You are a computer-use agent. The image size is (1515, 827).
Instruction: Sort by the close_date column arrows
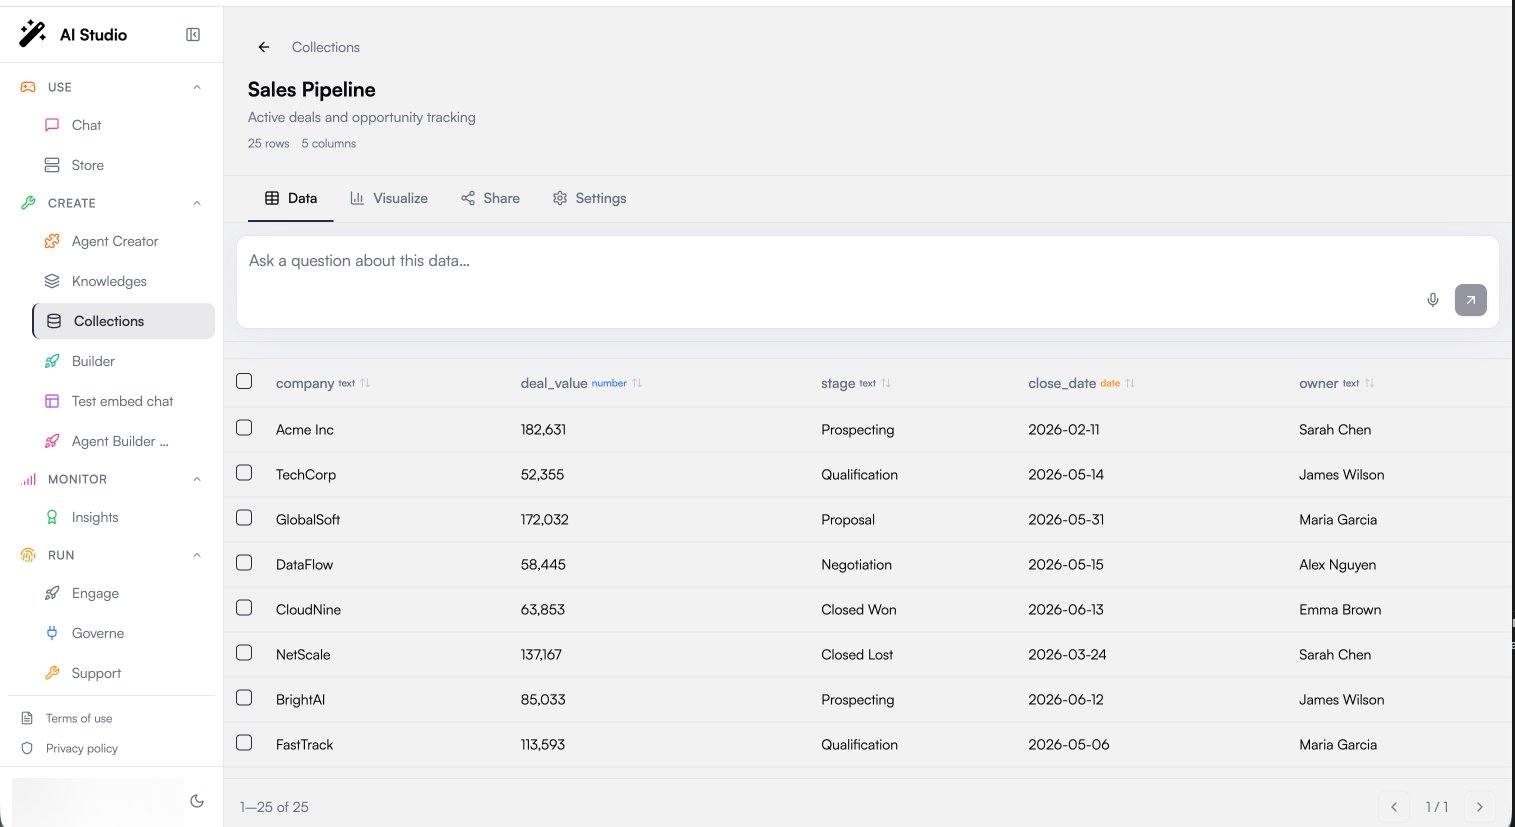1130,383
